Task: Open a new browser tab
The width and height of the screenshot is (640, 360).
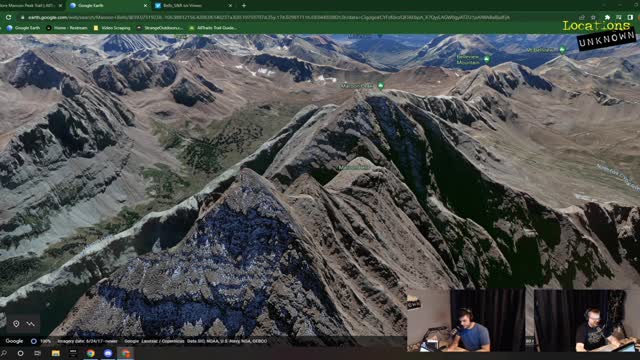Action: click(244, 6)
